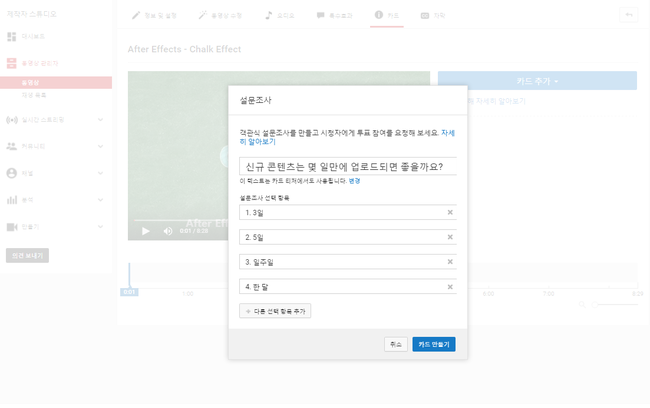Click the speech bubble 특수효과 tab icon

[320, 15]
